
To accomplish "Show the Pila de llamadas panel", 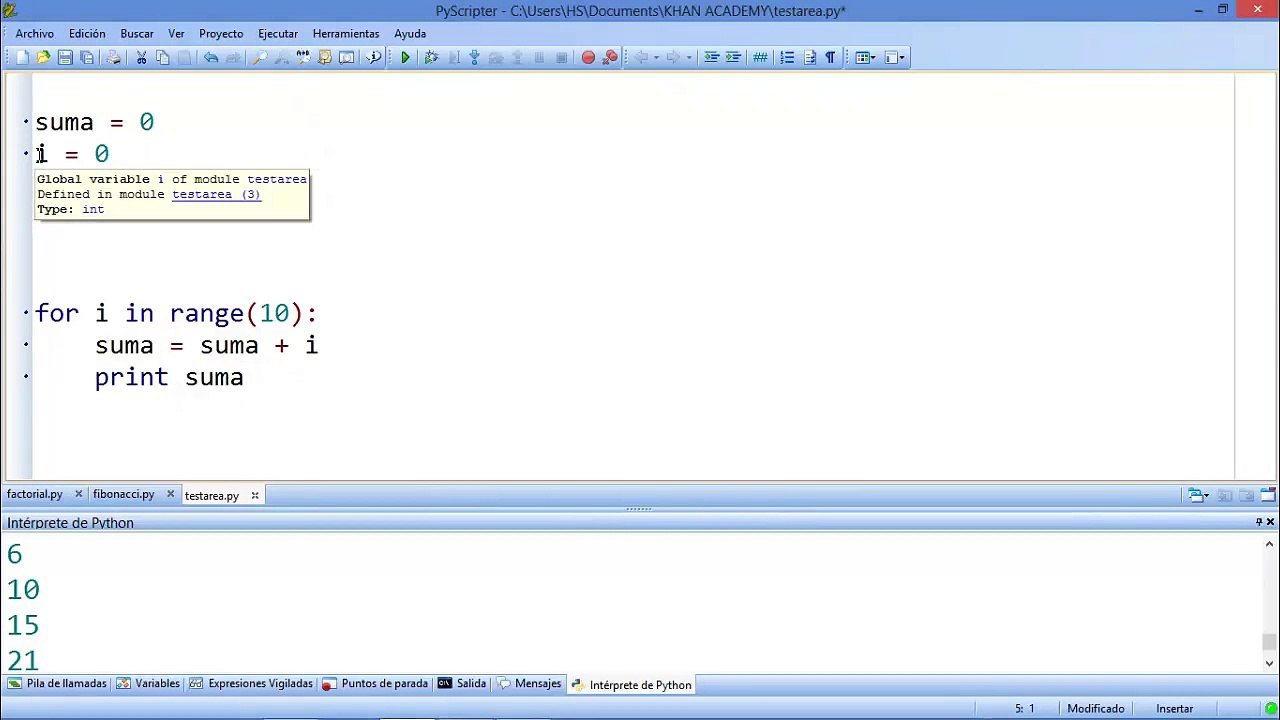I will [x=57, y=684].
